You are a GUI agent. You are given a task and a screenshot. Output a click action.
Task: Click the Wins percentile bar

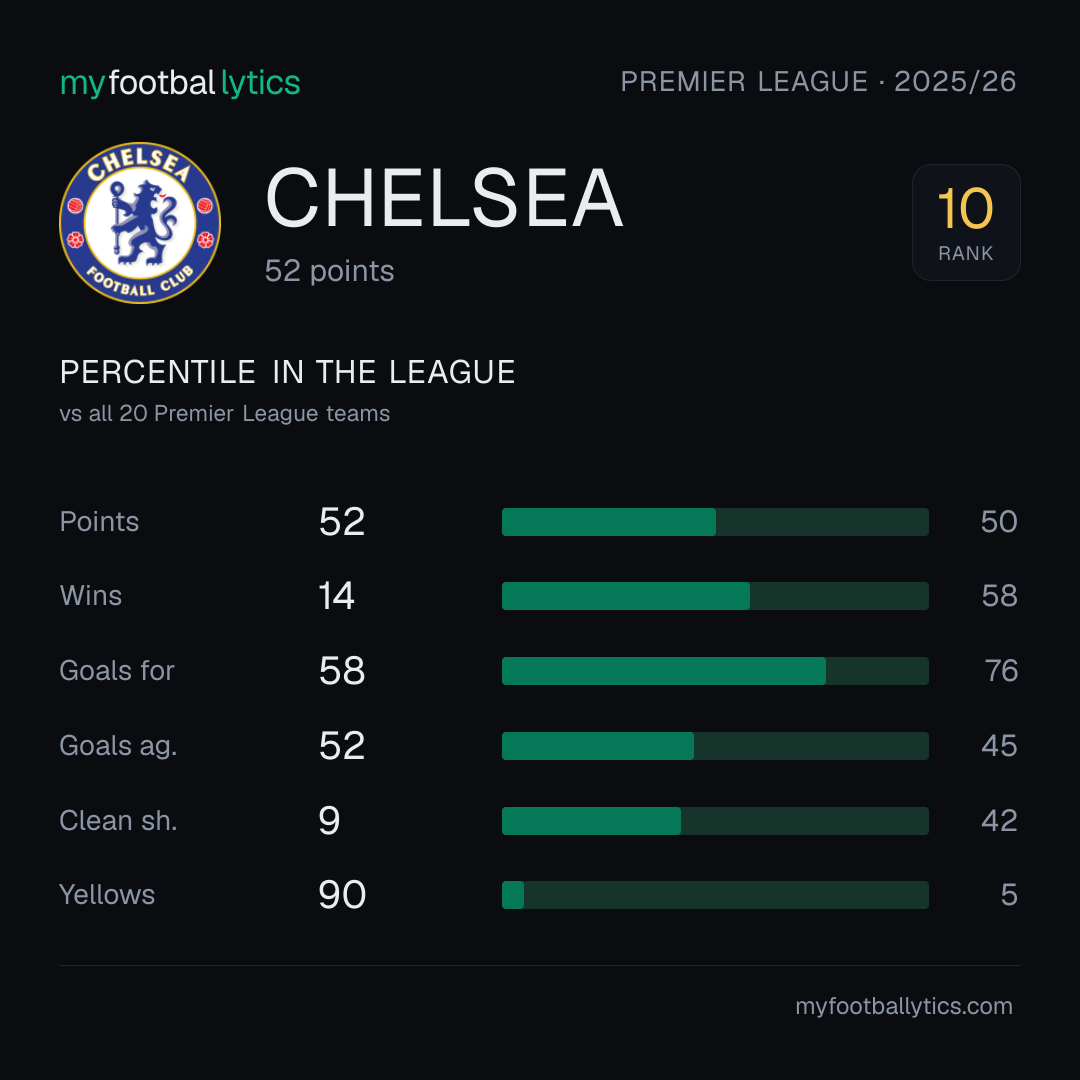point(715,596)
